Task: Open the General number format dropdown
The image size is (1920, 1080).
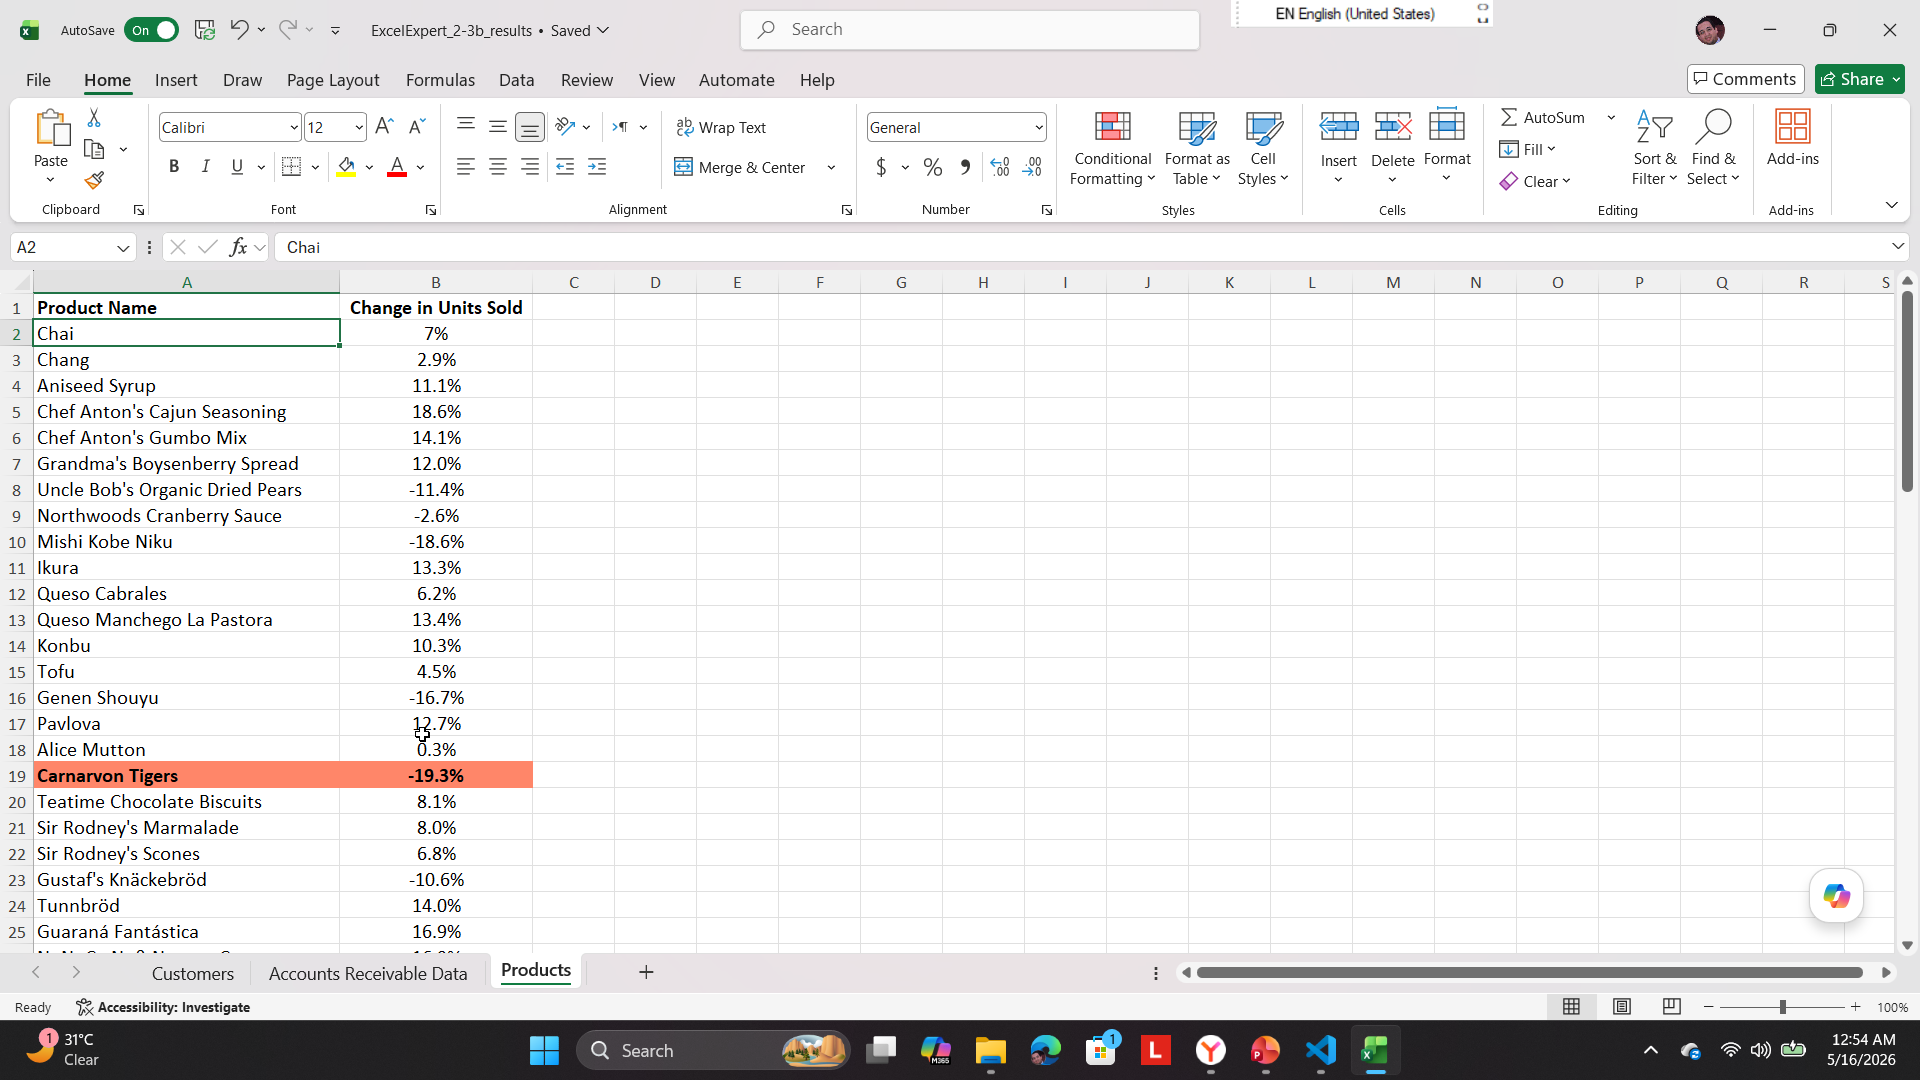Action: pyautogui.click(x=1039, y=127)
